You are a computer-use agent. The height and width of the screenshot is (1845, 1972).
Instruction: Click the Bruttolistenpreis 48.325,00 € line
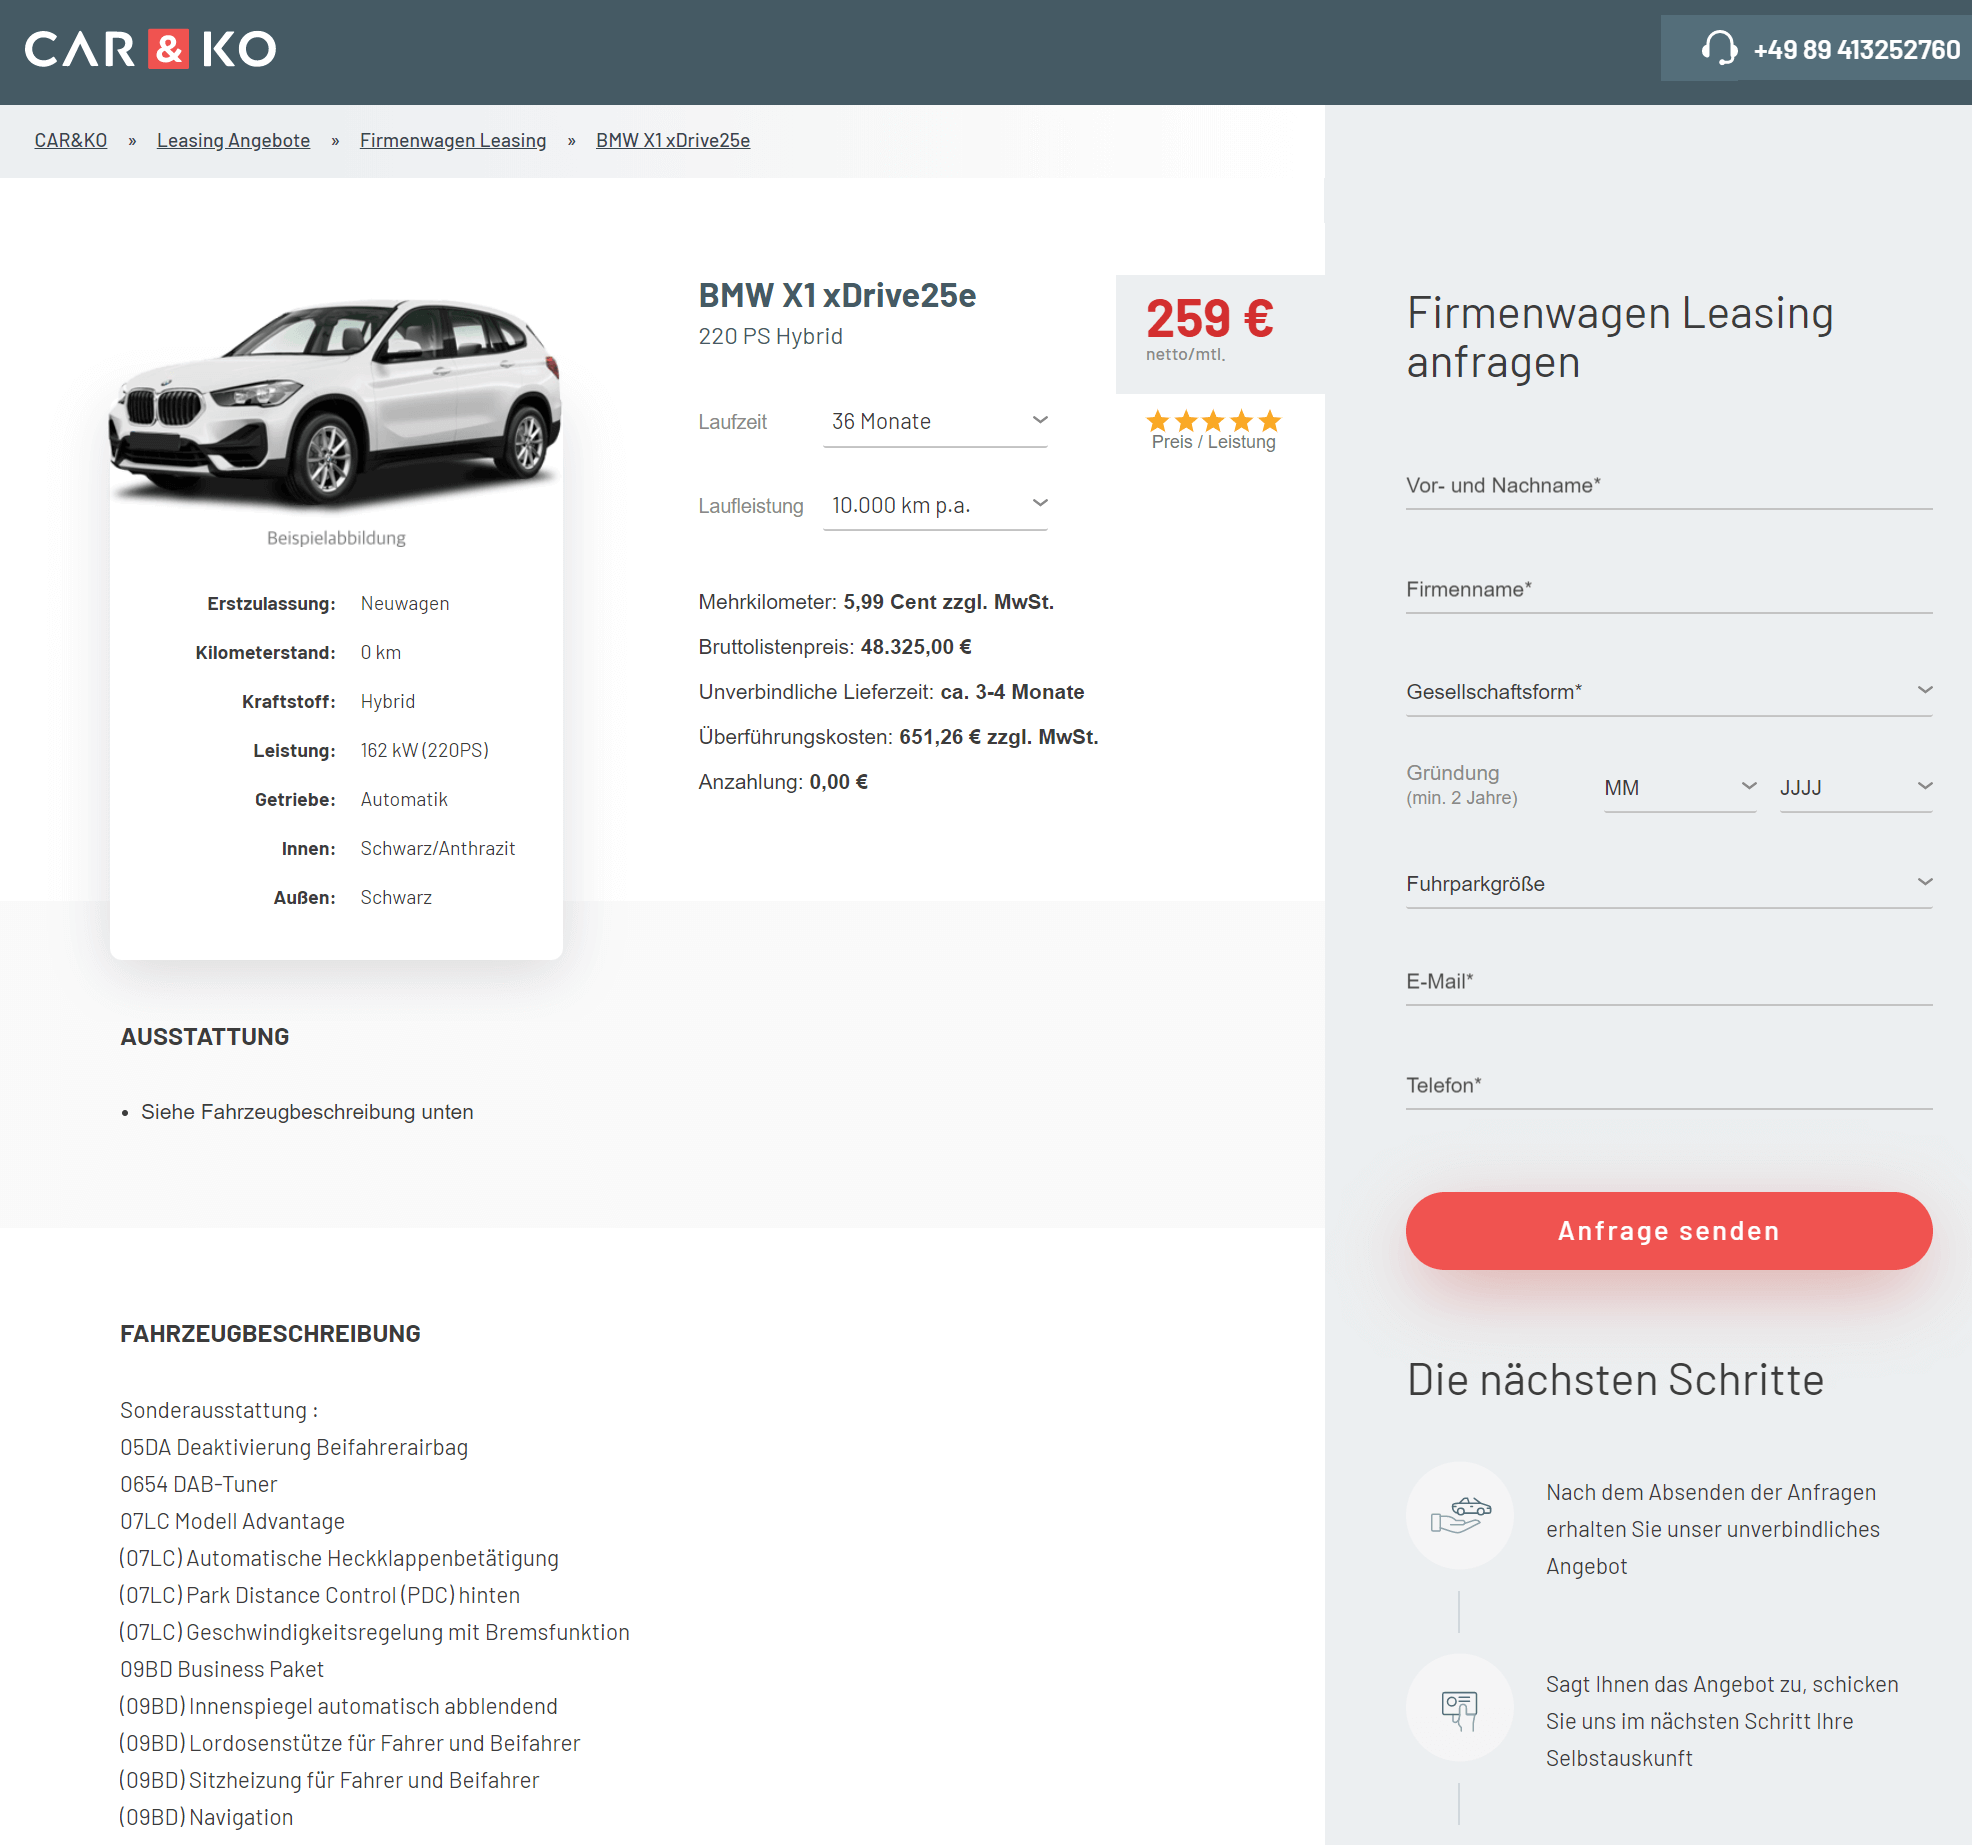pos(835,647)
